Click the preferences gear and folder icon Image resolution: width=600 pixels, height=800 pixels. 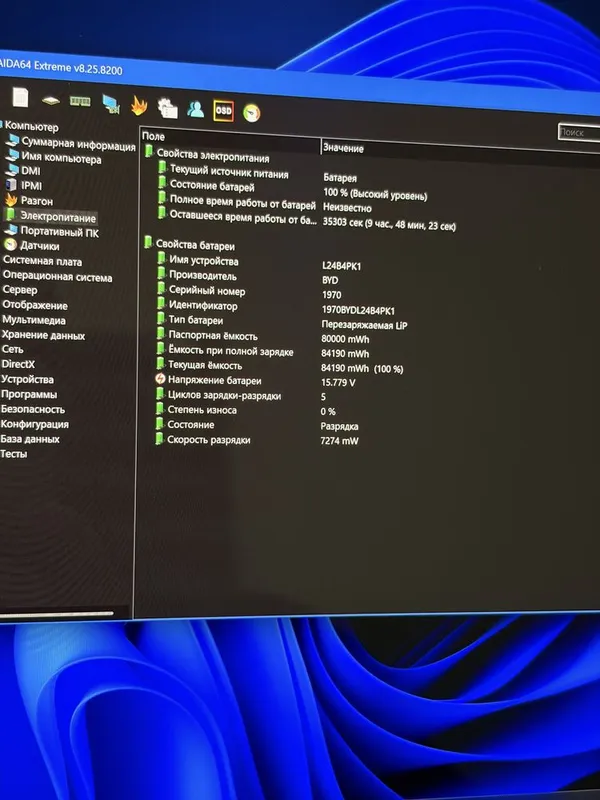[x=167, y=108]
